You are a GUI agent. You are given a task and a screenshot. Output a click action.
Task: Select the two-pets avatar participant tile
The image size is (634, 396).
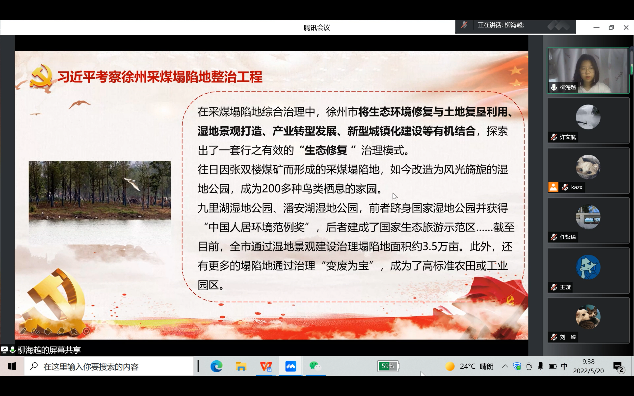588,320
